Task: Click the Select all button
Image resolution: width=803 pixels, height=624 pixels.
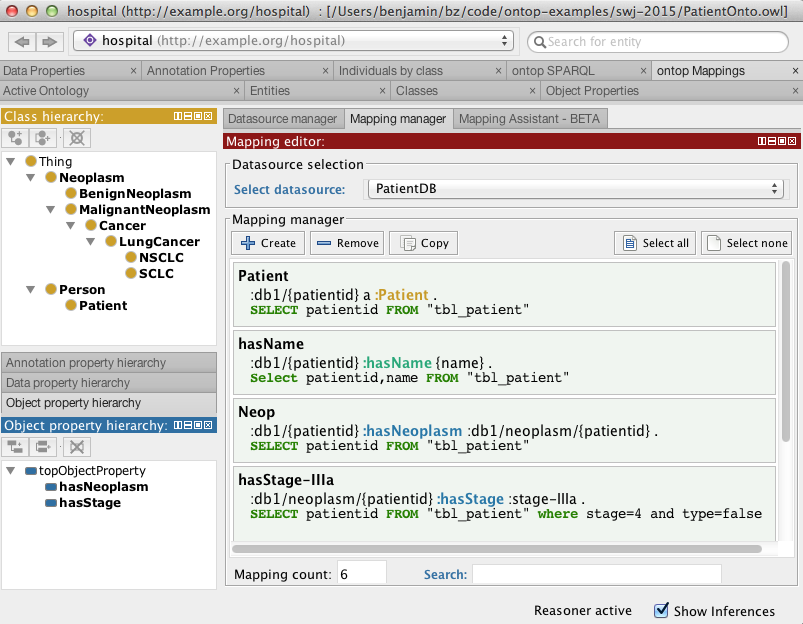Action: (x=655, y=243)
